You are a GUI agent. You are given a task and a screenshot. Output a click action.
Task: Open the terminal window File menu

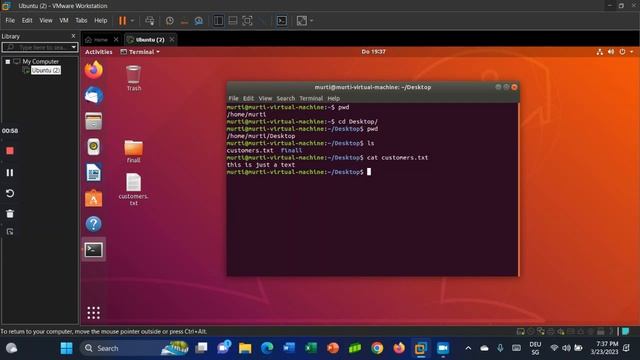[233, 98]
